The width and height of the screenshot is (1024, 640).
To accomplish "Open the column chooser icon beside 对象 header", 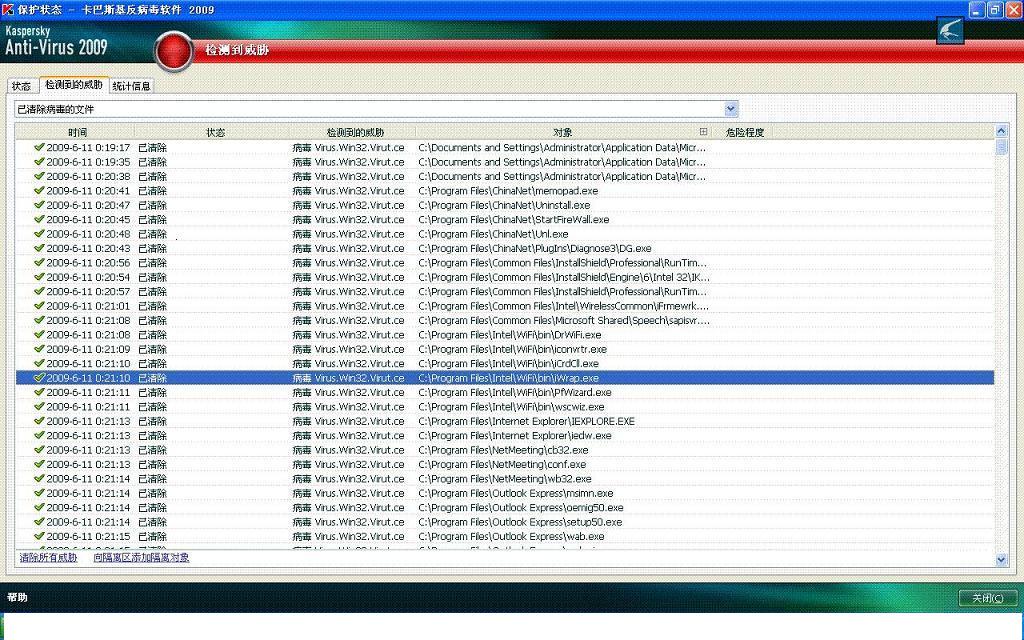I will (703, 131).
